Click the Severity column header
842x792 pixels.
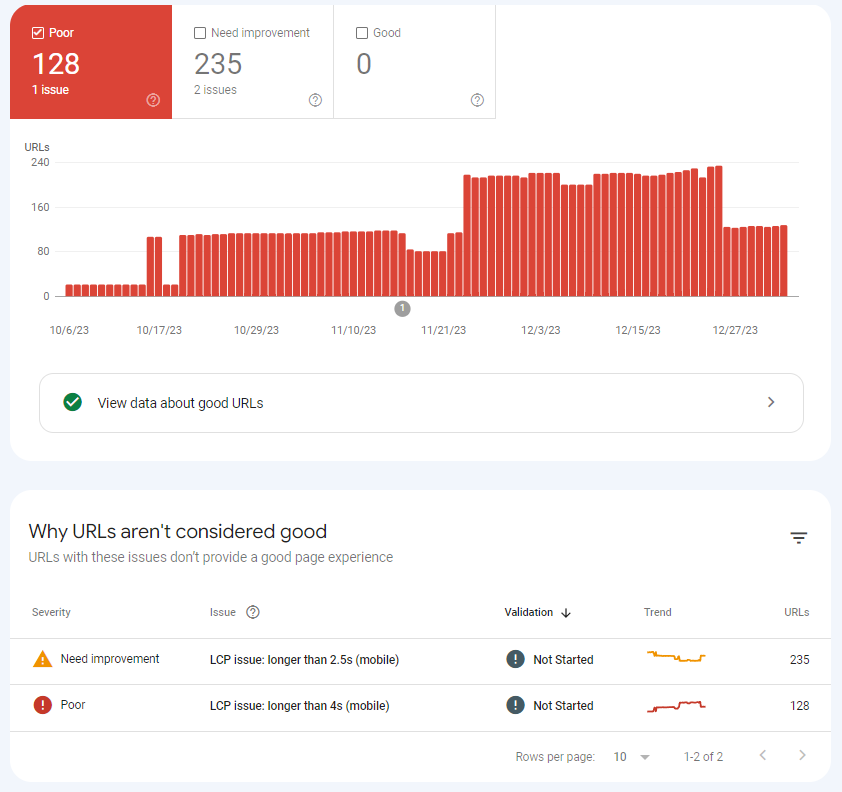click(x=51, y=612)
